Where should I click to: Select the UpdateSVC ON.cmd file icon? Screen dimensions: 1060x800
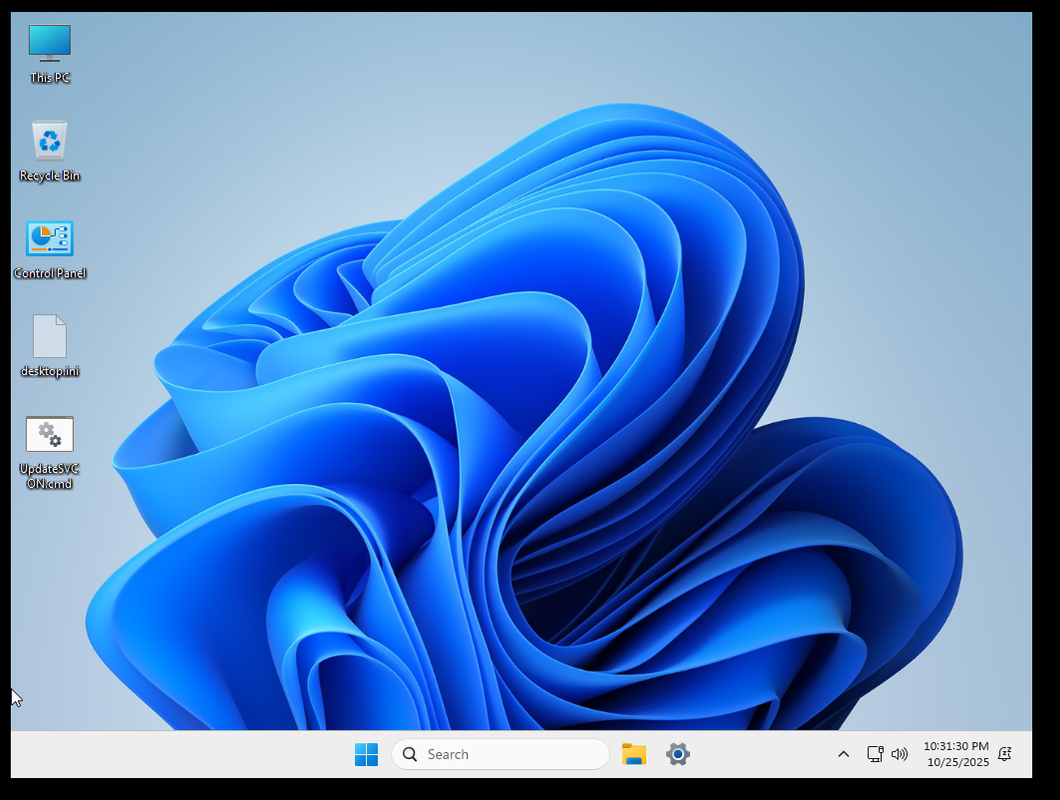[x=49, y=452]
